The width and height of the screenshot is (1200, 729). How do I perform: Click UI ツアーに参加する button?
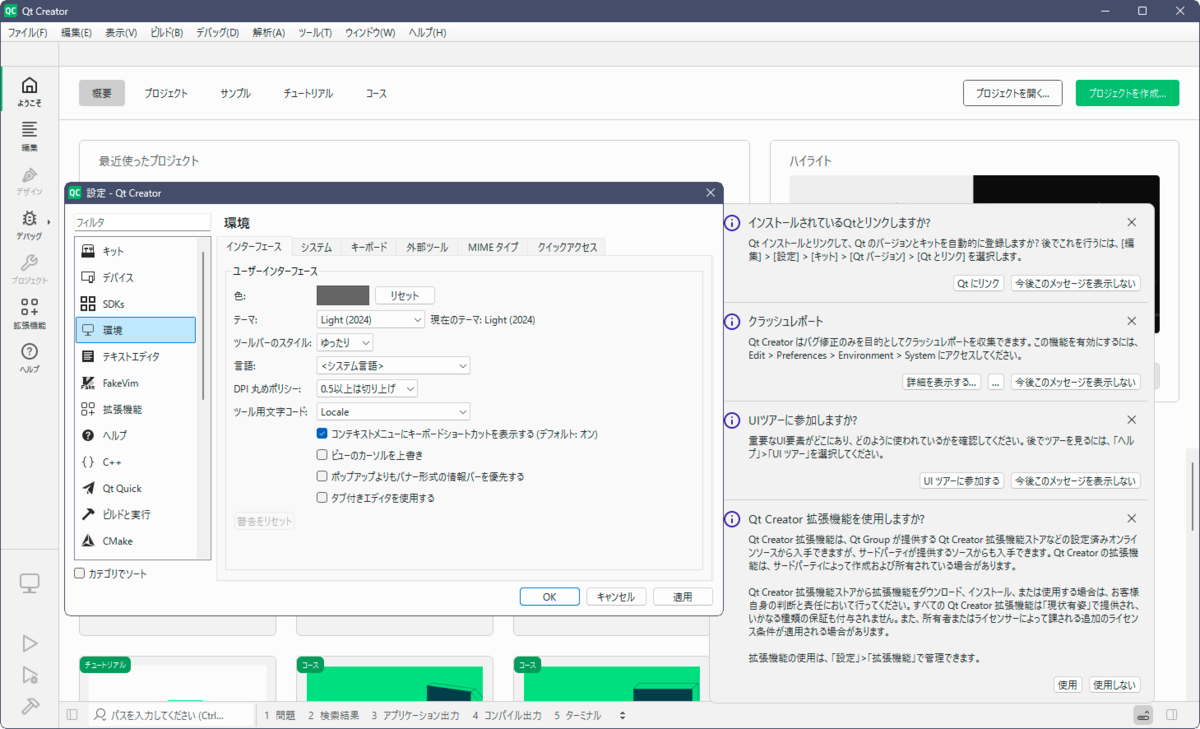[961, 481]
